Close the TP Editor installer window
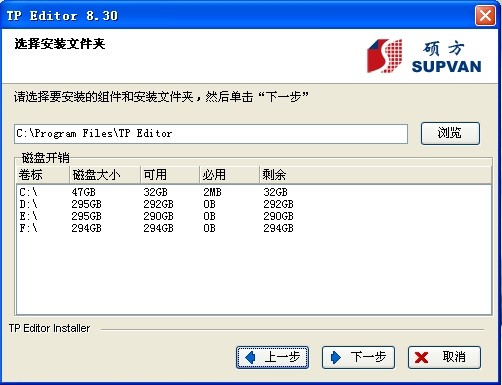502x385 pixels. 485,15
